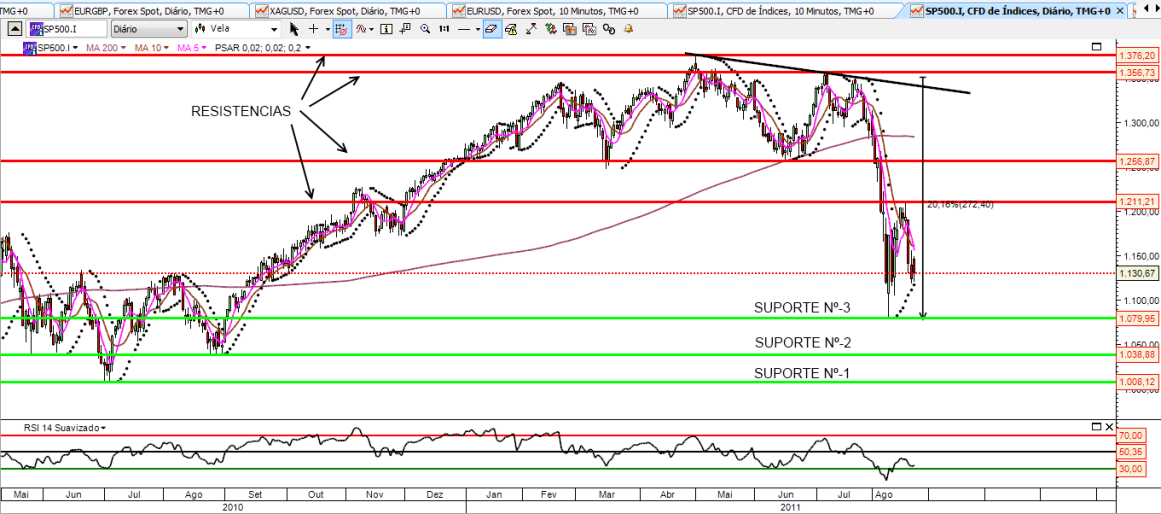Image resolution: width=1161 pixels, height=514 pixels.
Task: Click the diagonal red-green arrow icon
Action: [x=532, y=29]
